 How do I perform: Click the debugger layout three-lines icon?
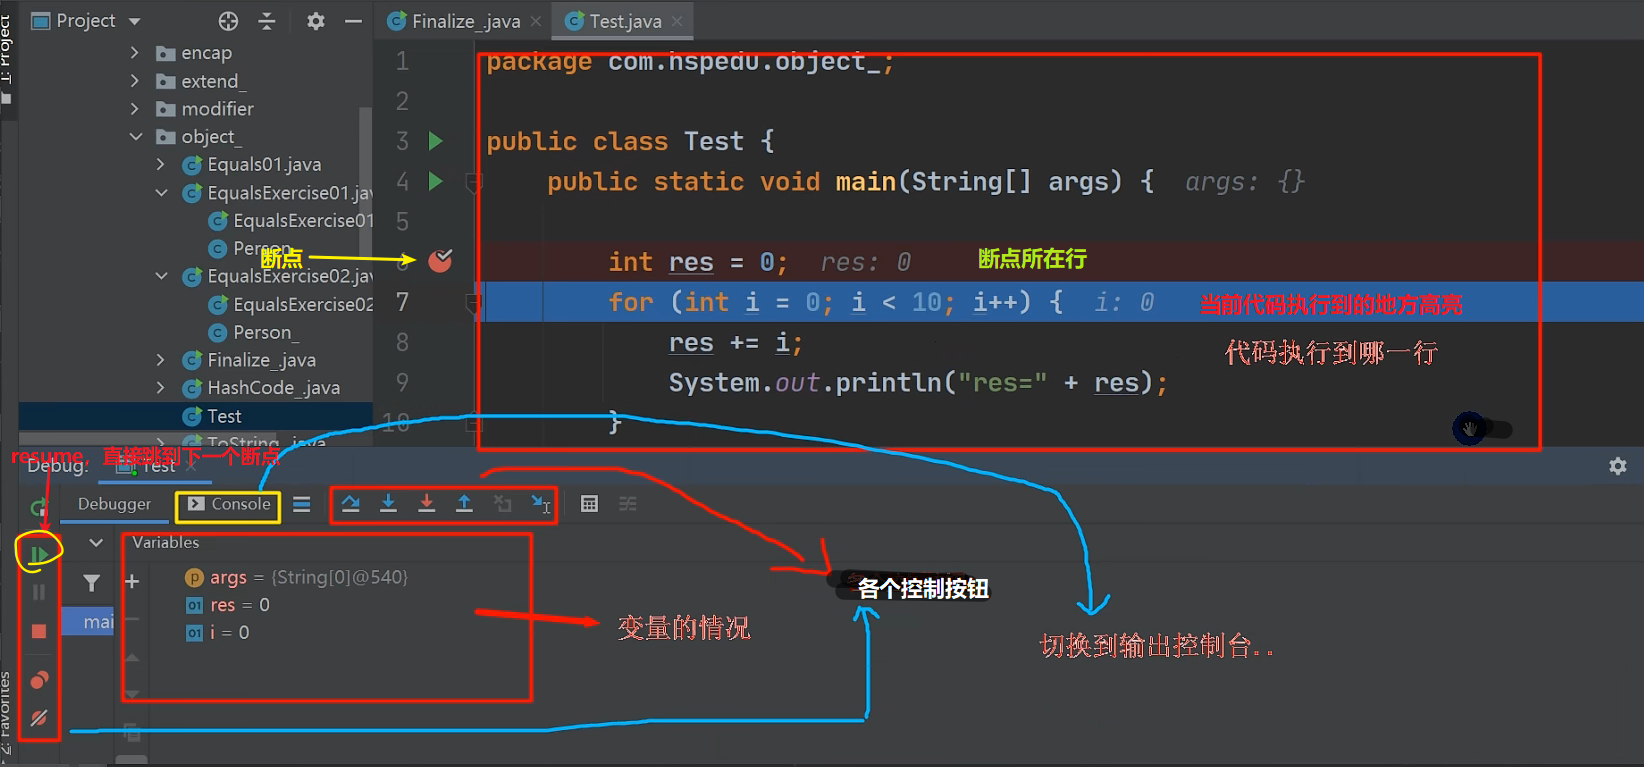click(x=302, y=504)
